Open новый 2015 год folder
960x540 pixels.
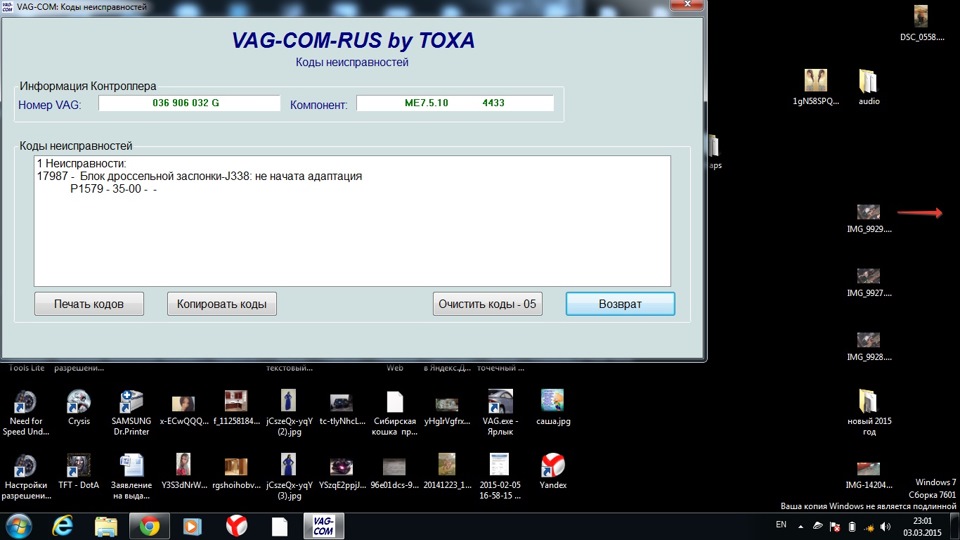pyautogui.click(x=869, y=413)
